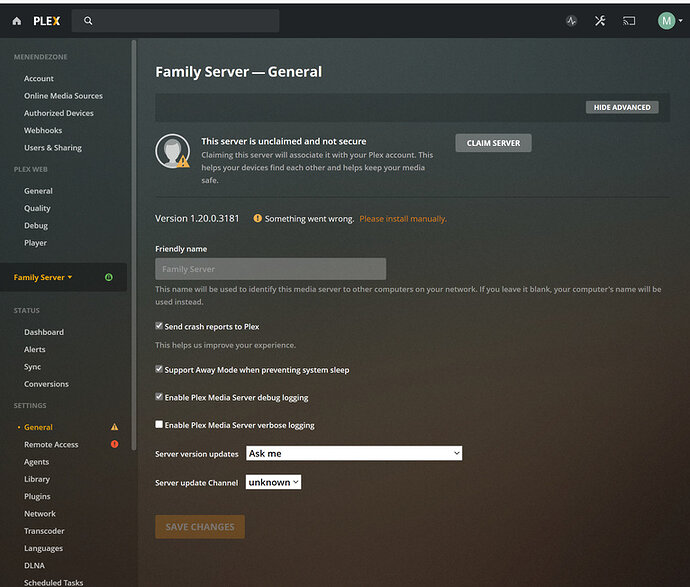Disable Plex Media Server debug logging checkbox
Image resolution: width=690 pixels, height=587 pixels.
tap(159, 396)
